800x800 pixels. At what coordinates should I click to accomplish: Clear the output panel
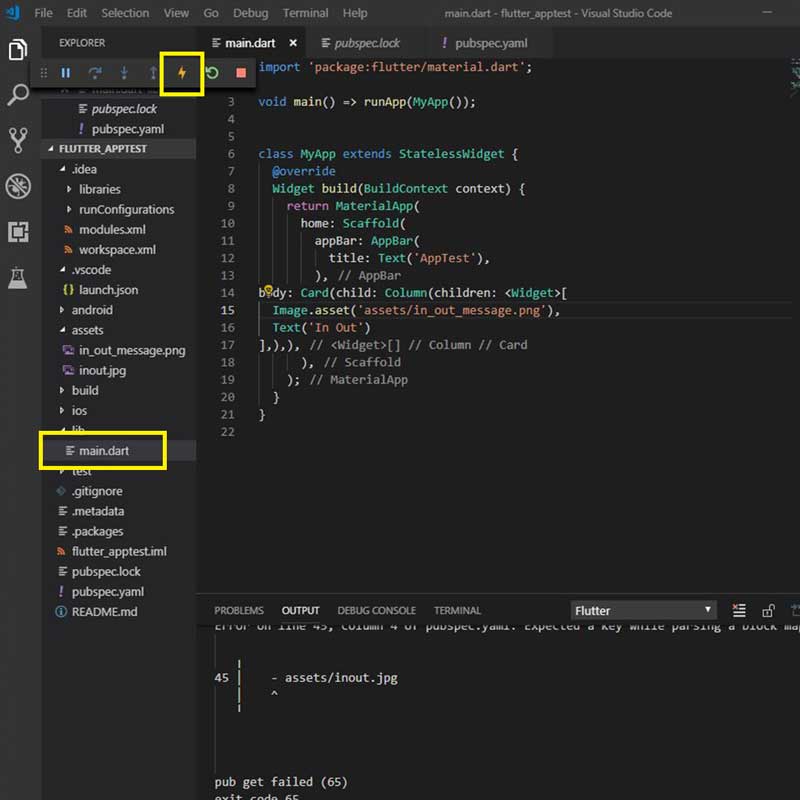pos(739,610)
